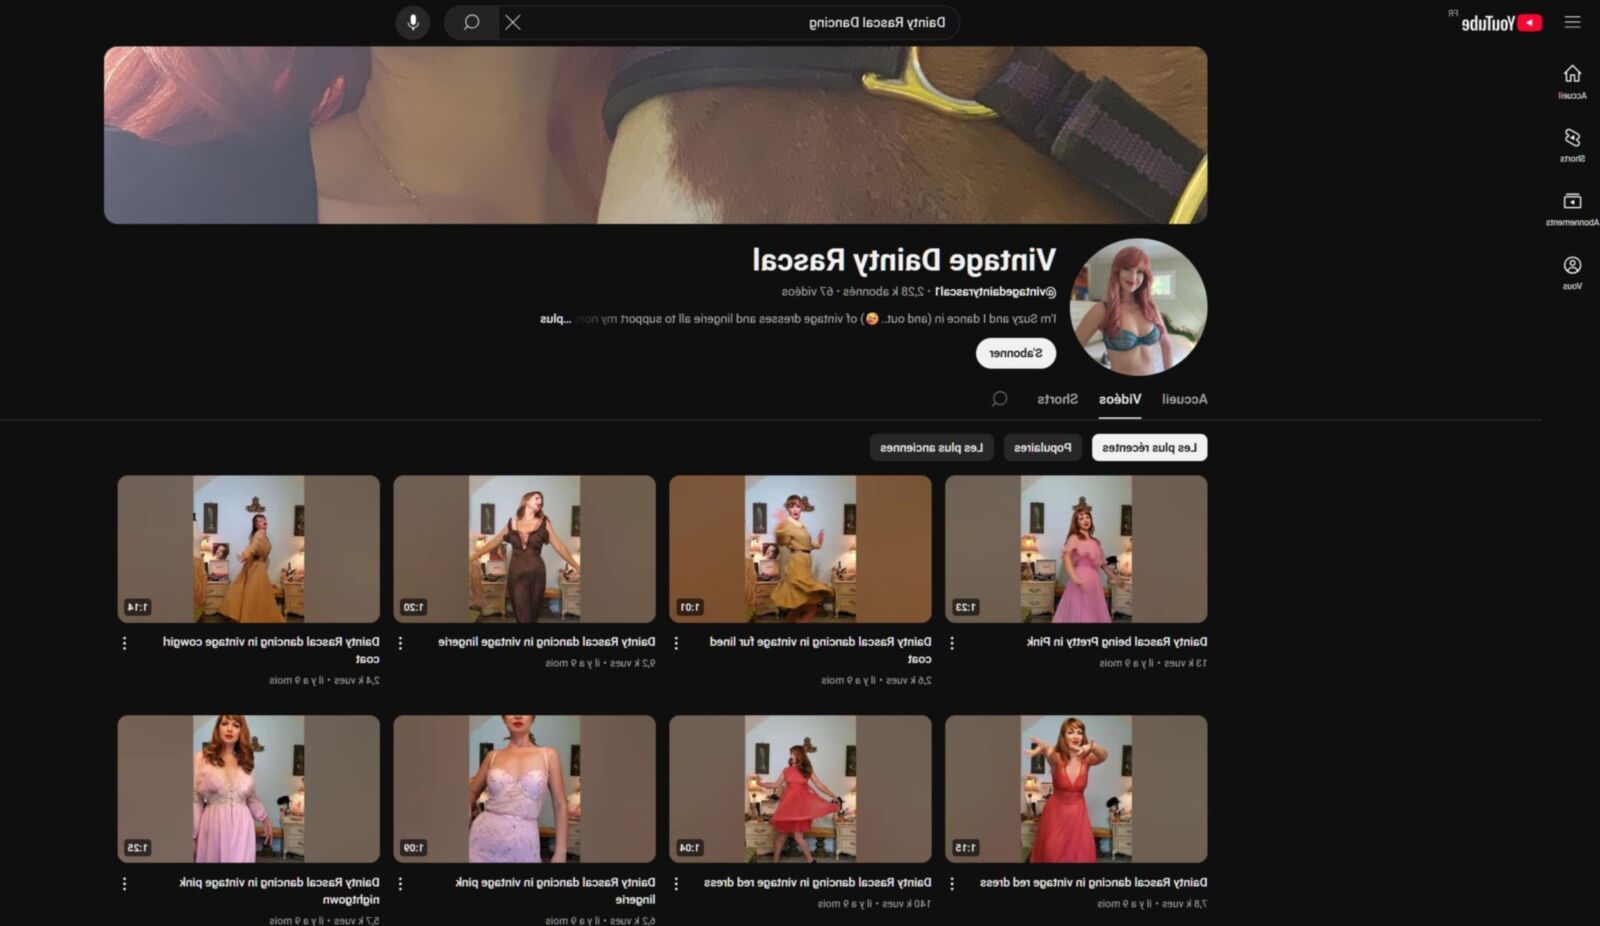Open the hamburger guide menu
This screenshot has height=926, width=1600.
1572,22
